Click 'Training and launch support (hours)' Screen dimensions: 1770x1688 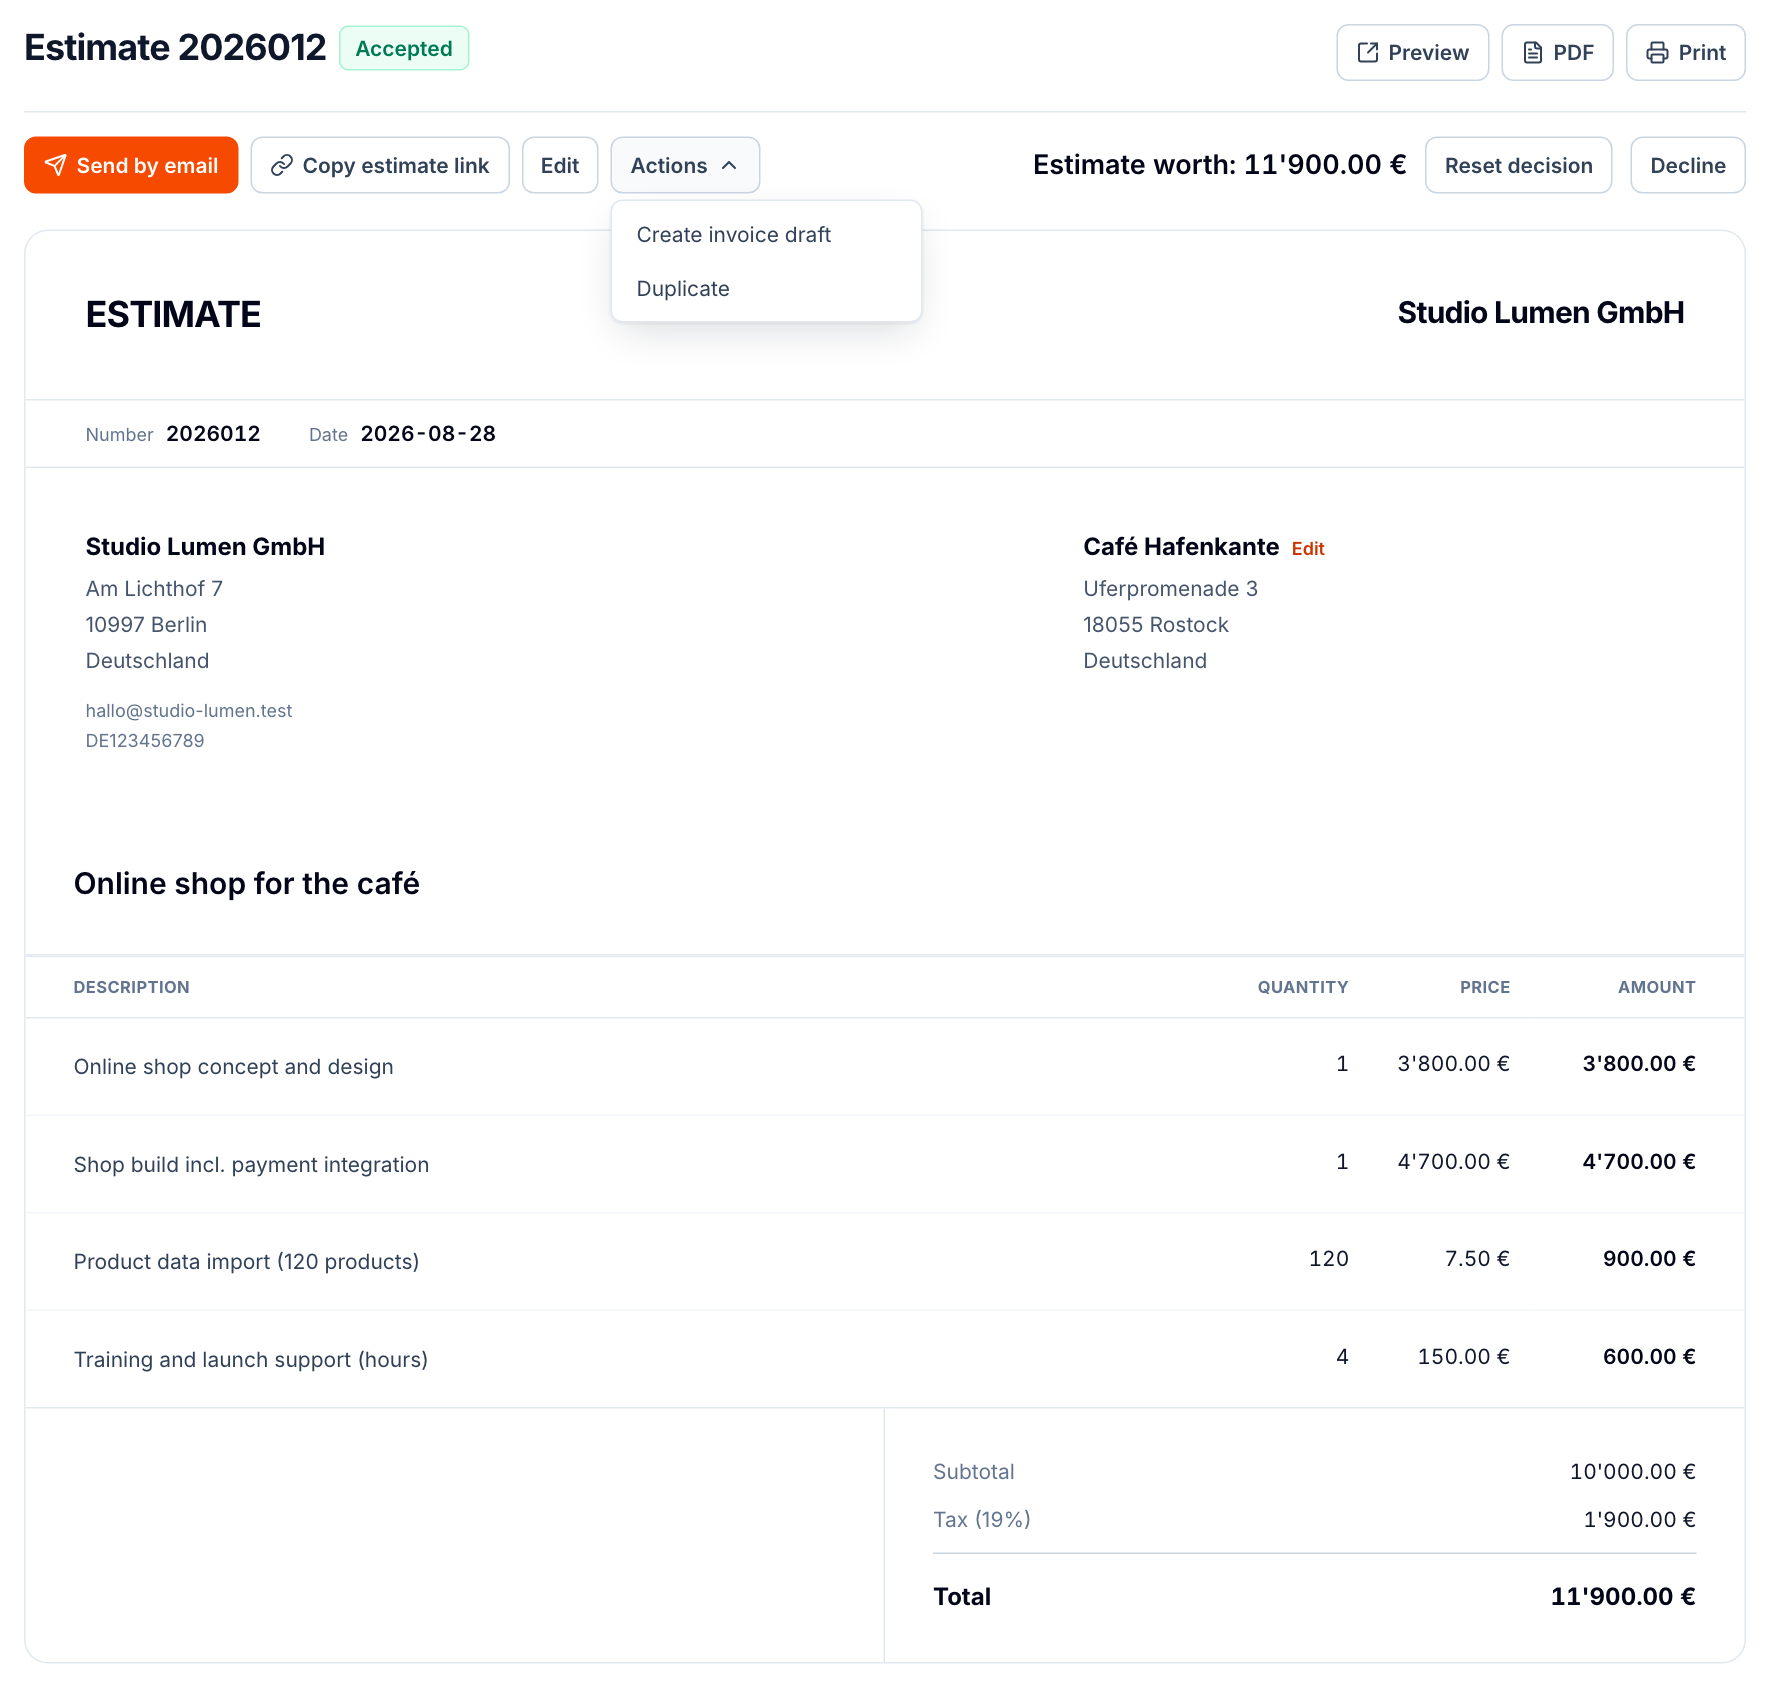[251, 1359]
